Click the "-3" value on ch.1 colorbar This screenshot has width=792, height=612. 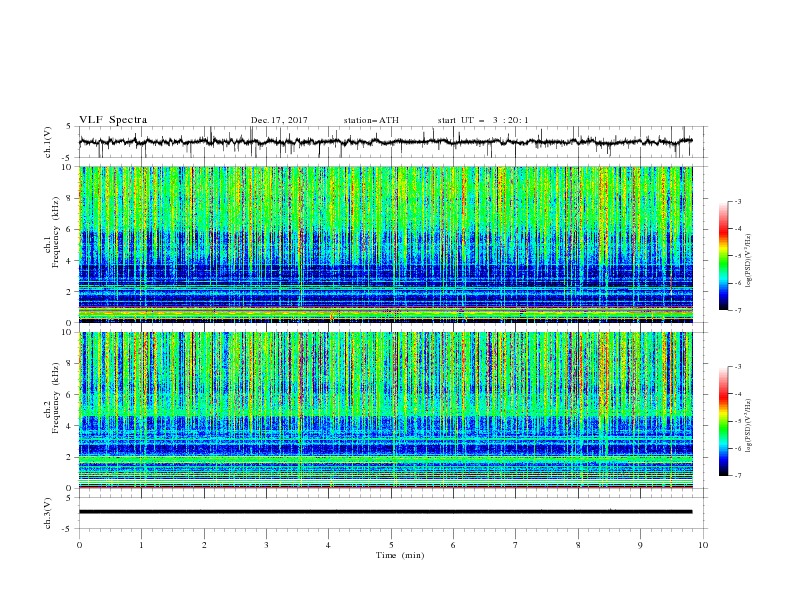pos(737,201)
